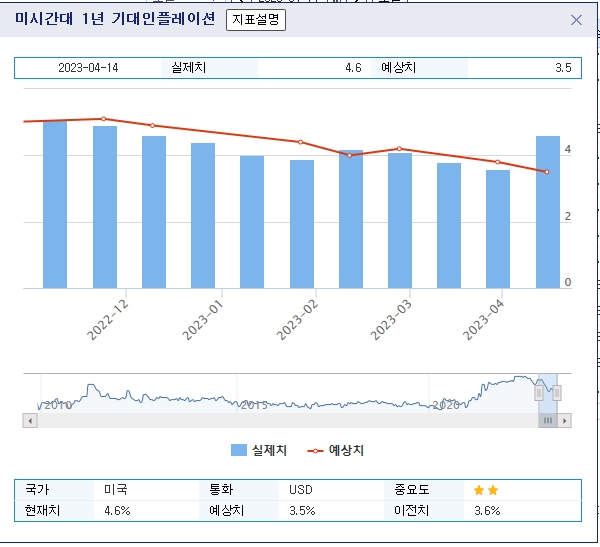Grab the right range handle of navigator

[x=557, y=393]
